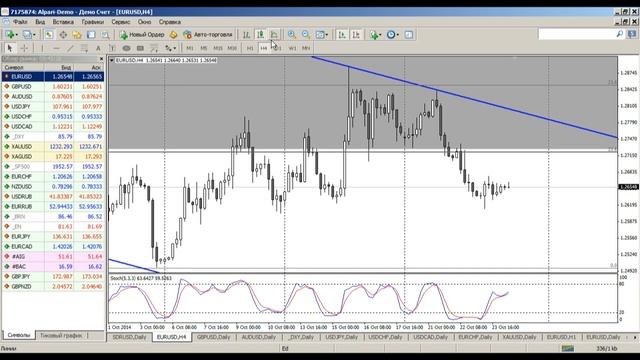Switch to the GBPUSD,Daily chart tab
Viewport: 640px width, 360px height.
coord(213,337)
